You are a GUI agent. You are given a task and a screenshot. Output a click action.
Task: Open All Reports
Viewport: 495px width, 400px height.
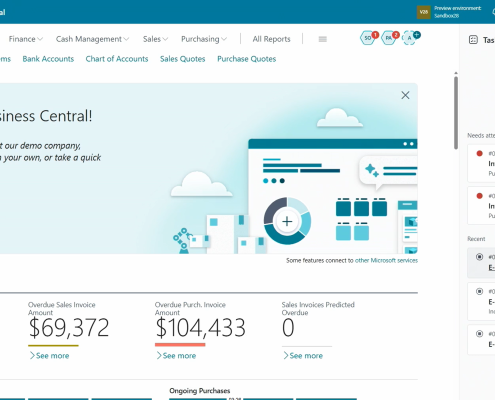271,39
